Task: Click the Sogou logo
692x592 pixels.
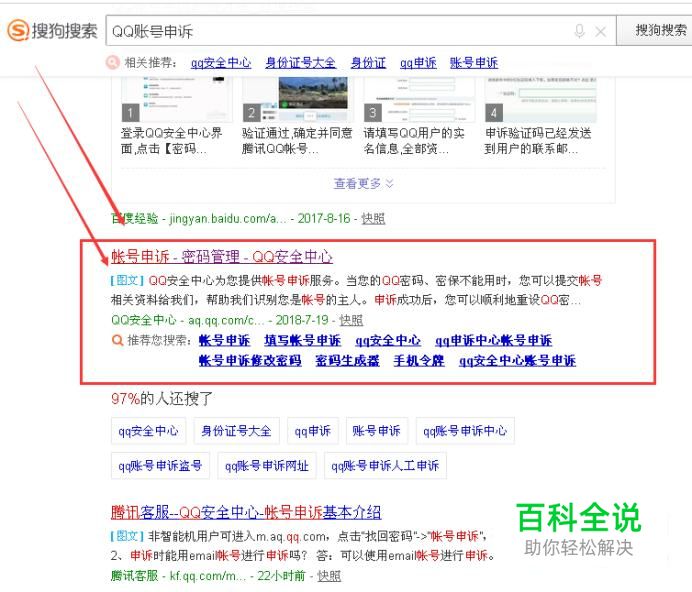Action: [52, 30]
